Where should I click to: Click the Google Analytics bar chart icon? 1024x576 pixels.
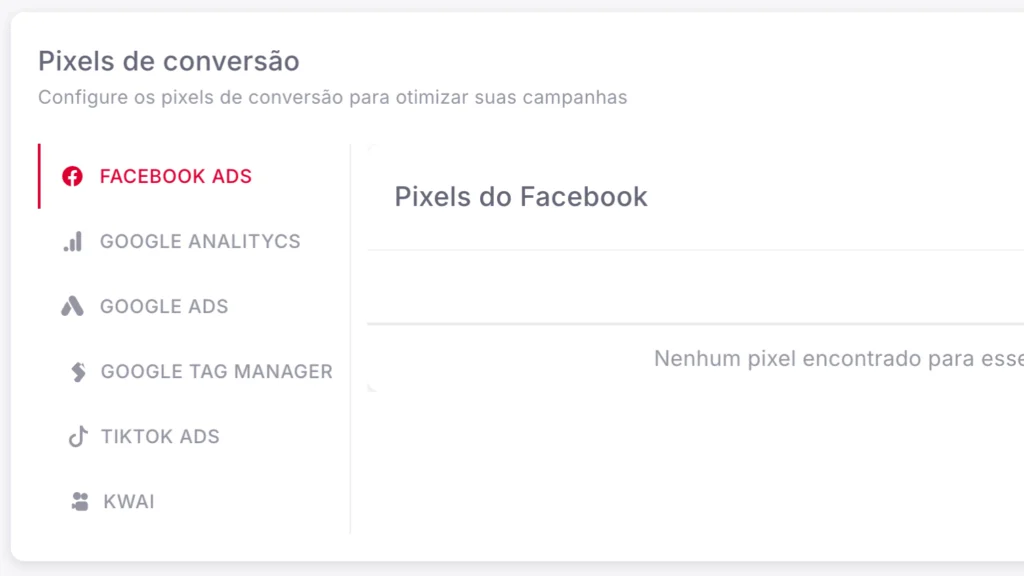tap(72, 242)
